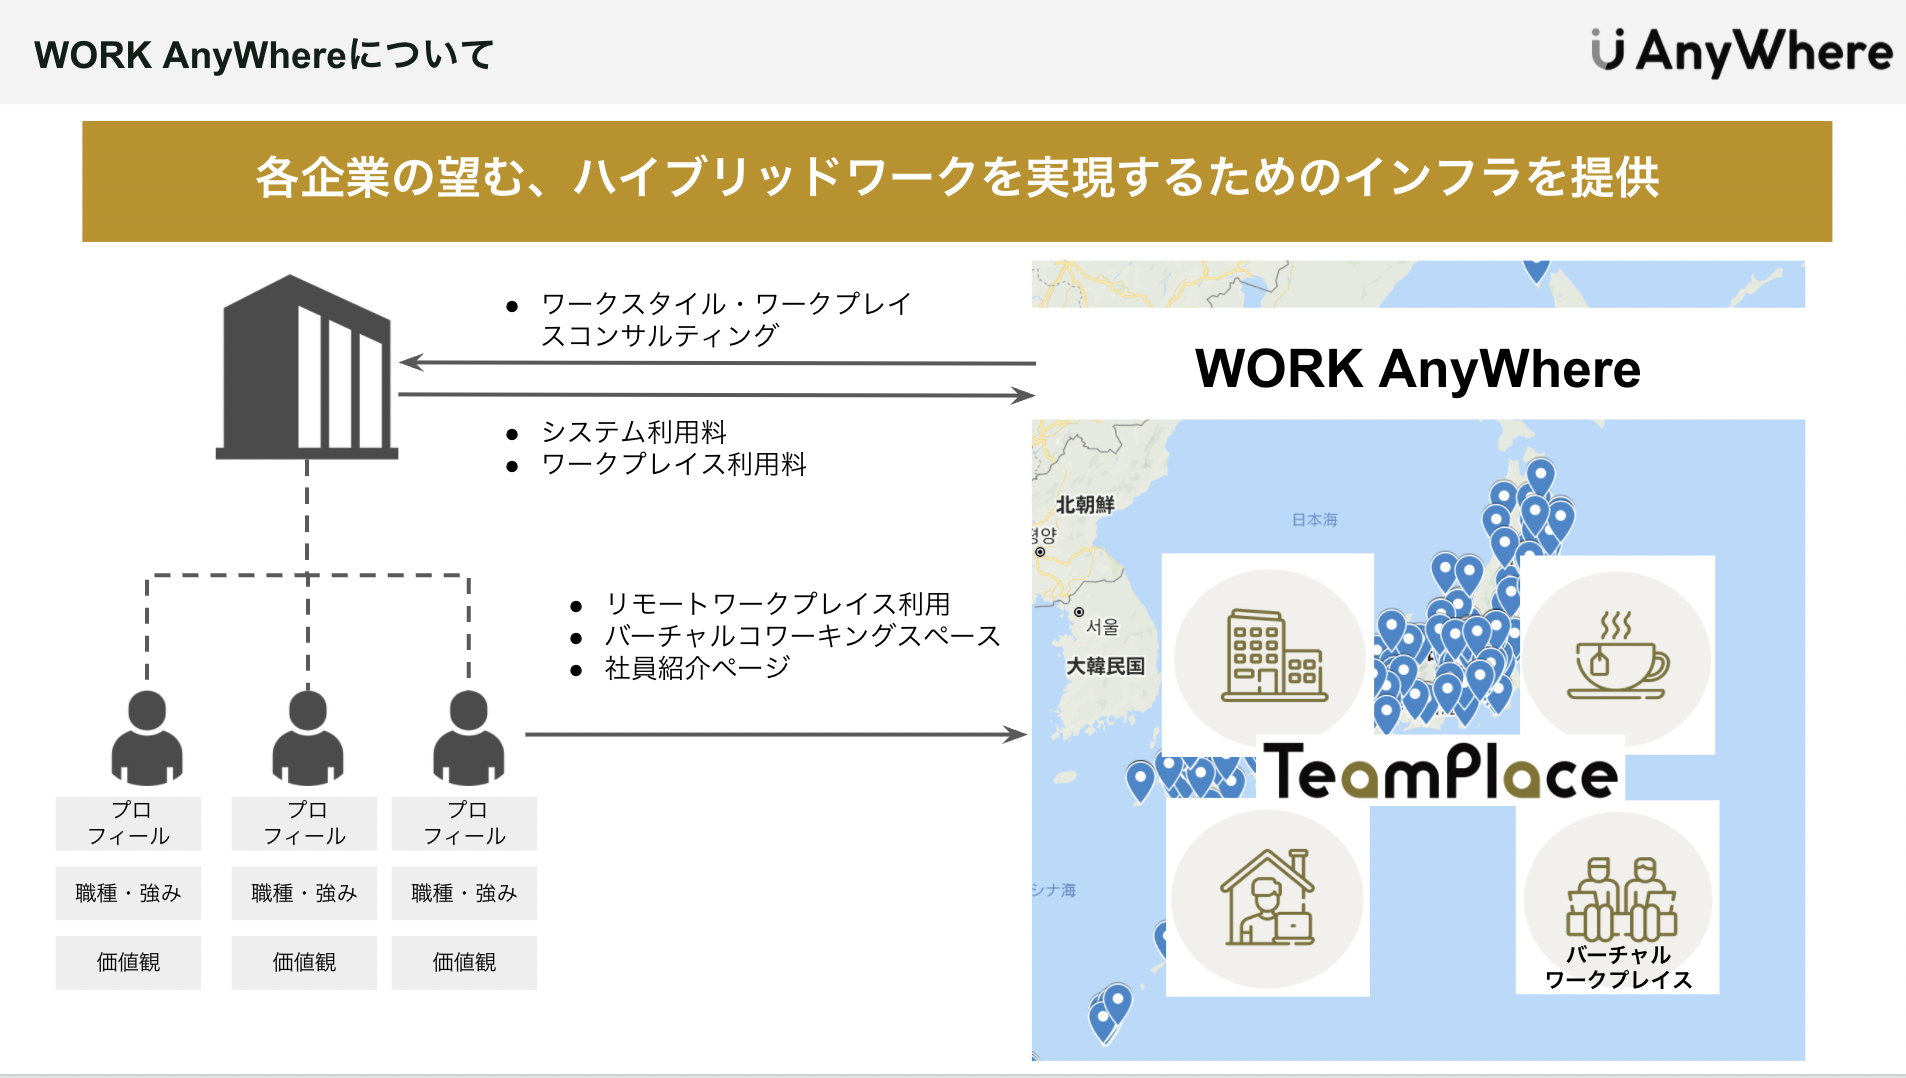Viewport: 1906px width, 1078px height.
Task: Click the company office building icon
Action: pyautogui.click(x=307, y=367)
